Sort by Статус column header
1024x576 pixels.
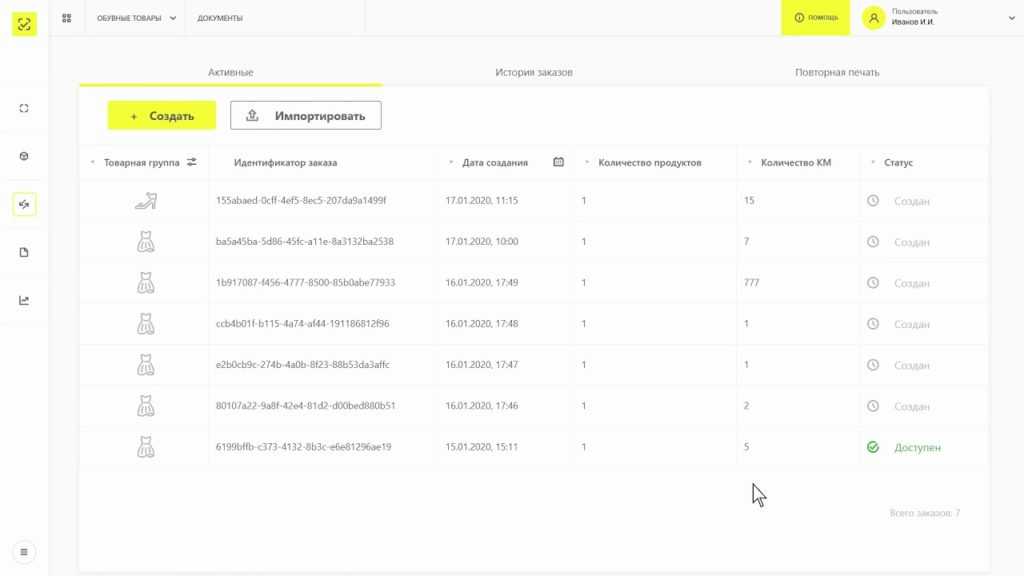coord(897,163)
